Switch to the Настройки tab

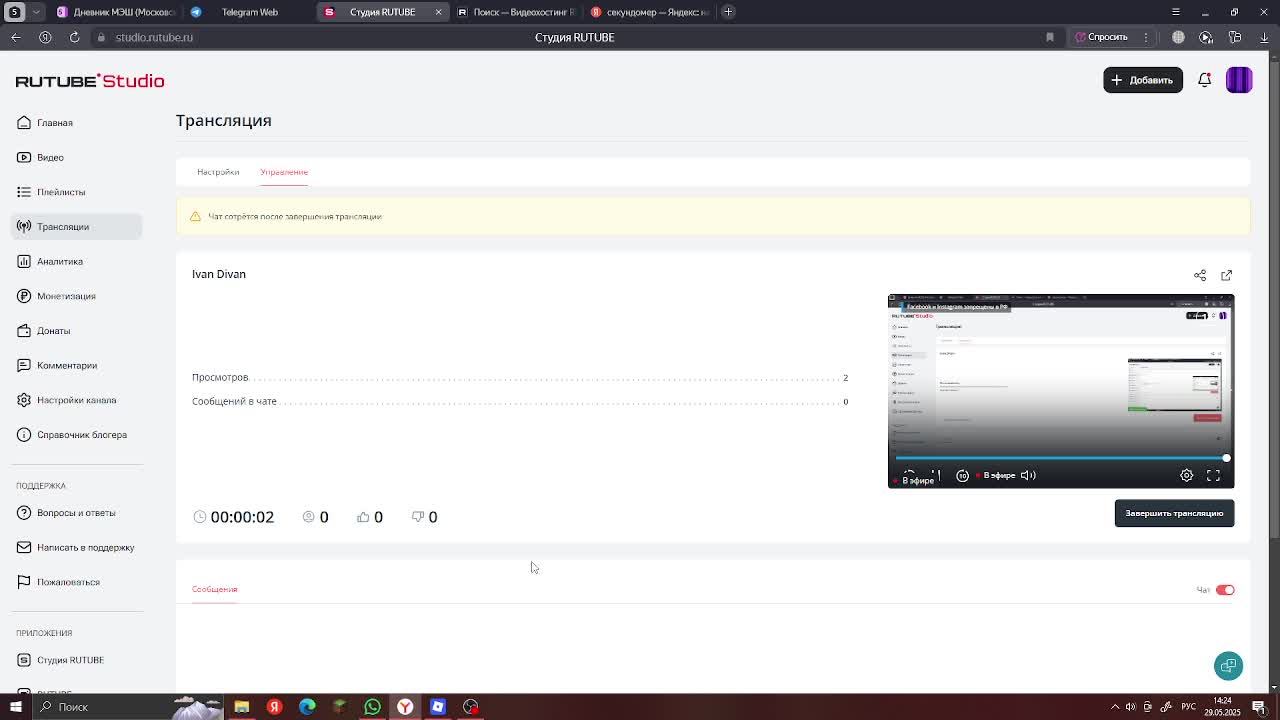[x=218, y=172]
